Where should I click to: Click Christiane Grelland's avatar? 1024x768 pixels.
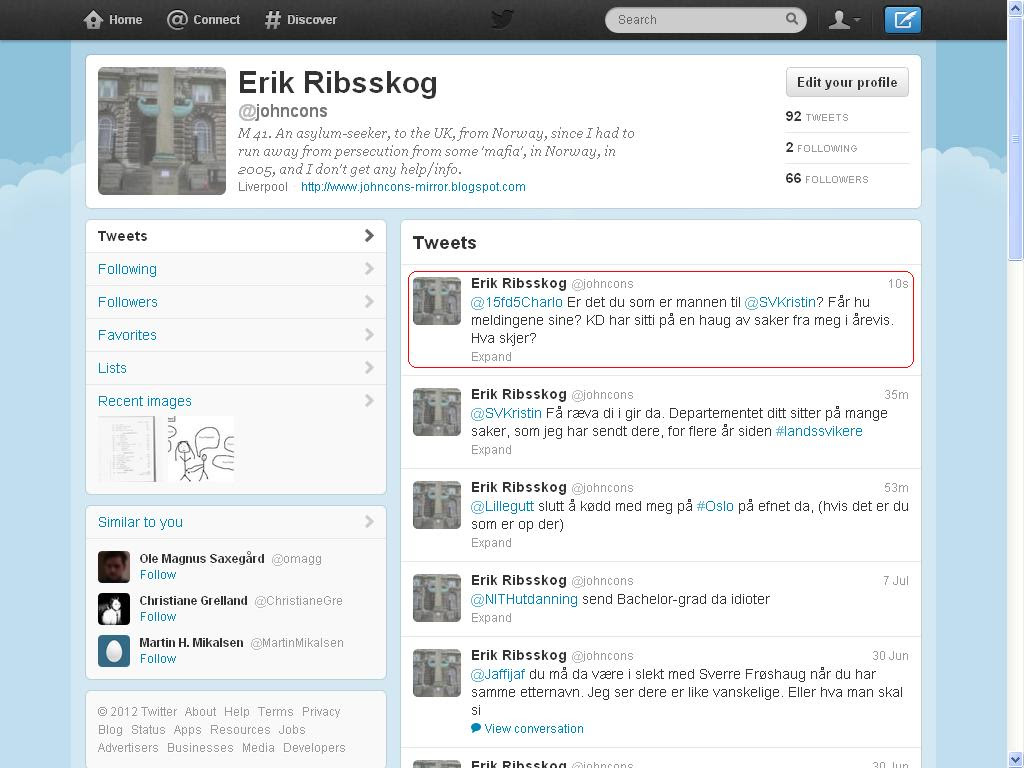click(114, 609)
